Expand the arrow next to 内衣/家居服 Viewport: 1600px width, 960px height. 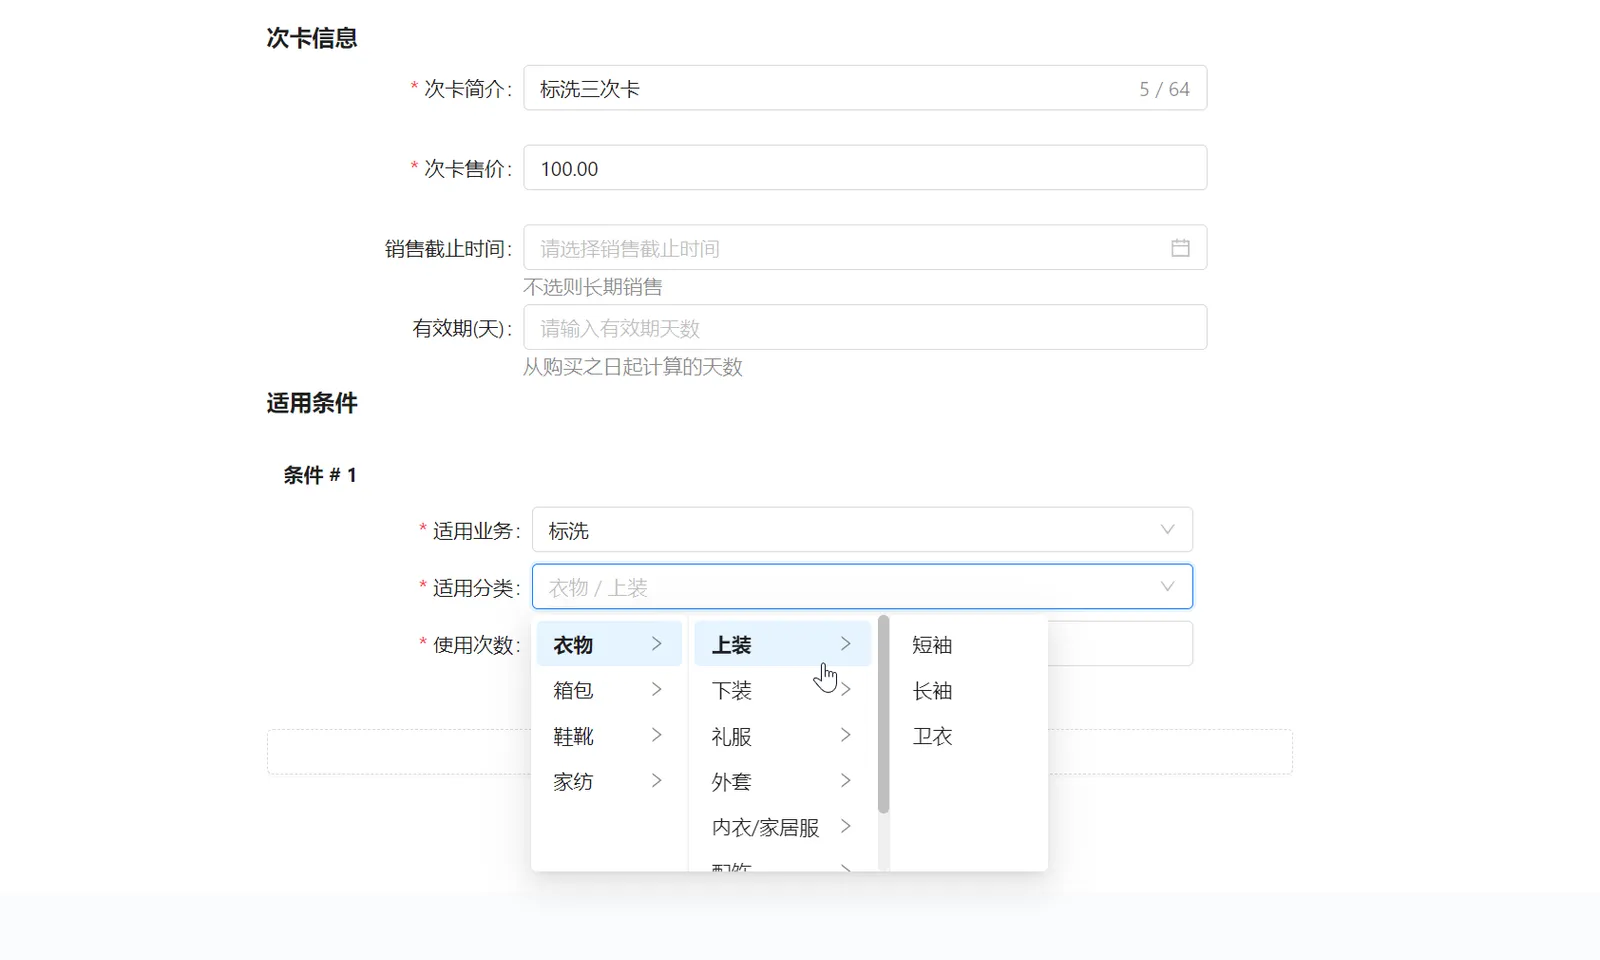846,826
